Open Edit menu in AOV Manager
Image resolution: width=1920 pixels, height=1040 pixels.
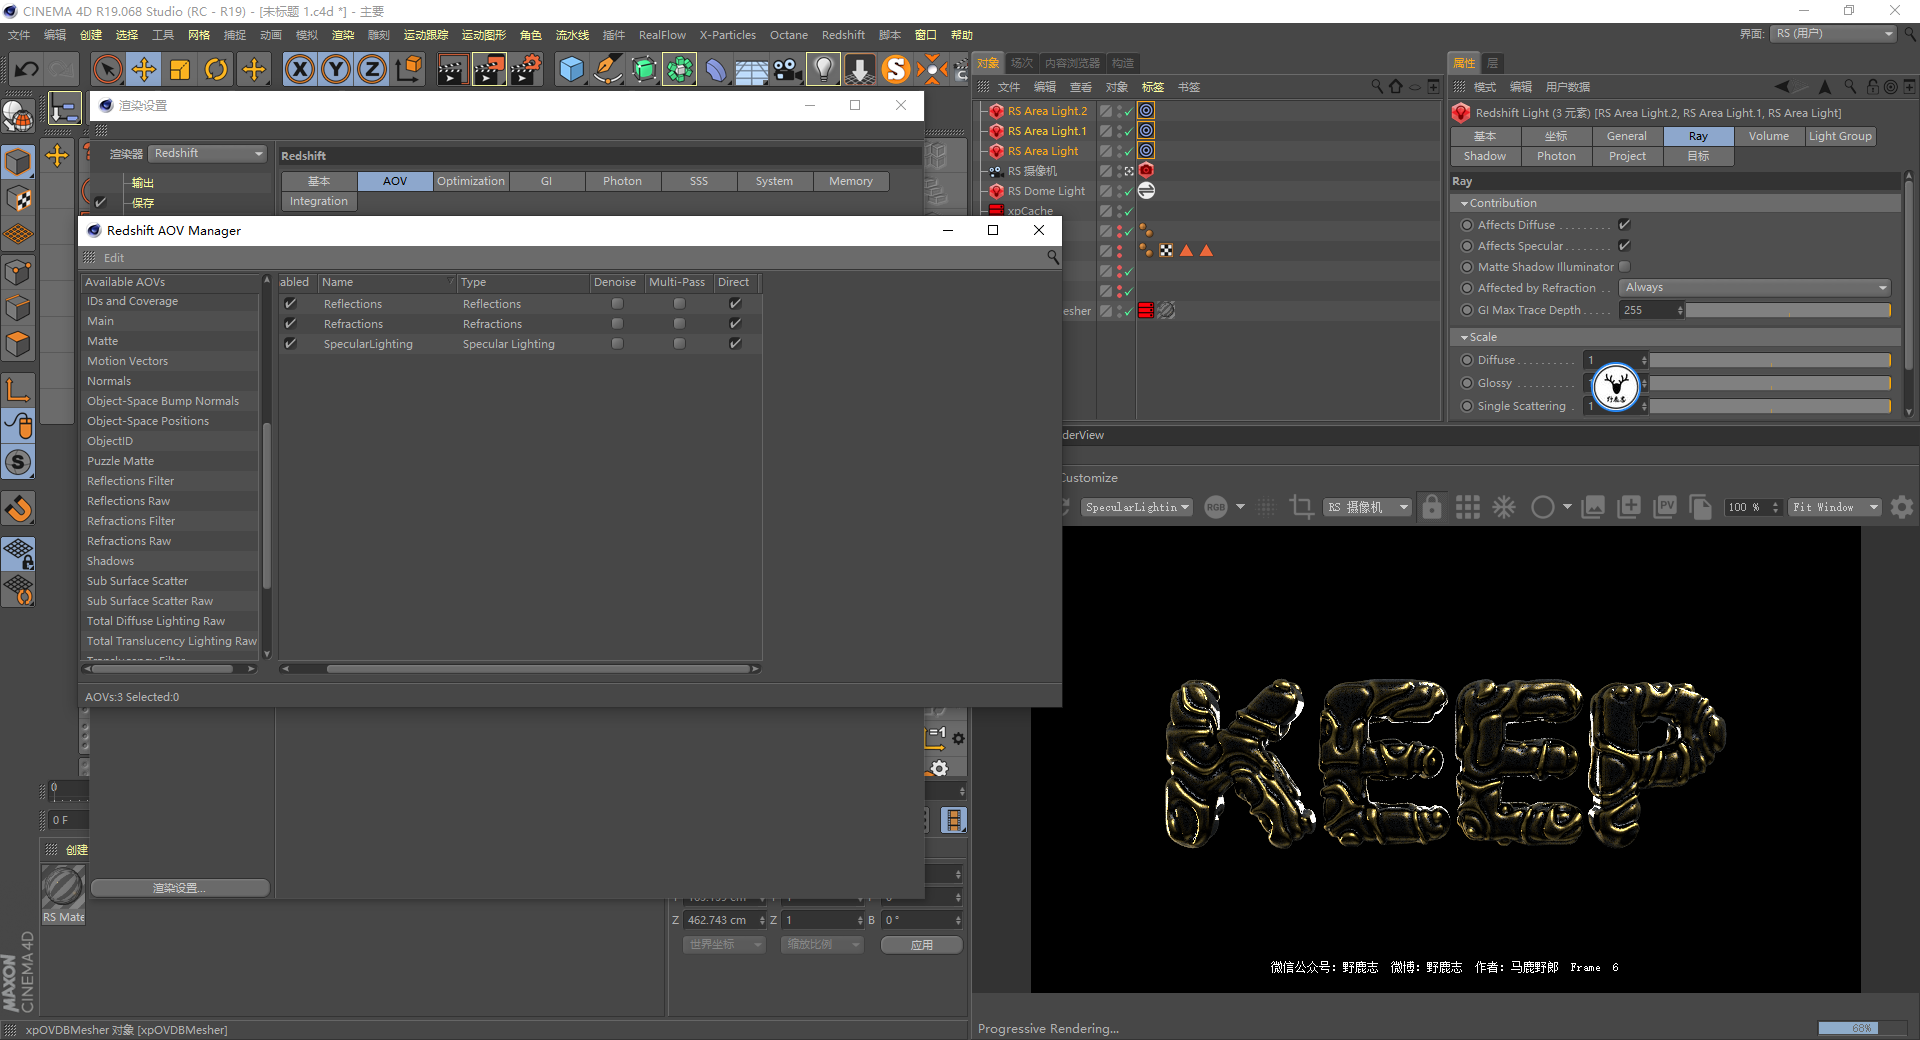coord(114,258)
